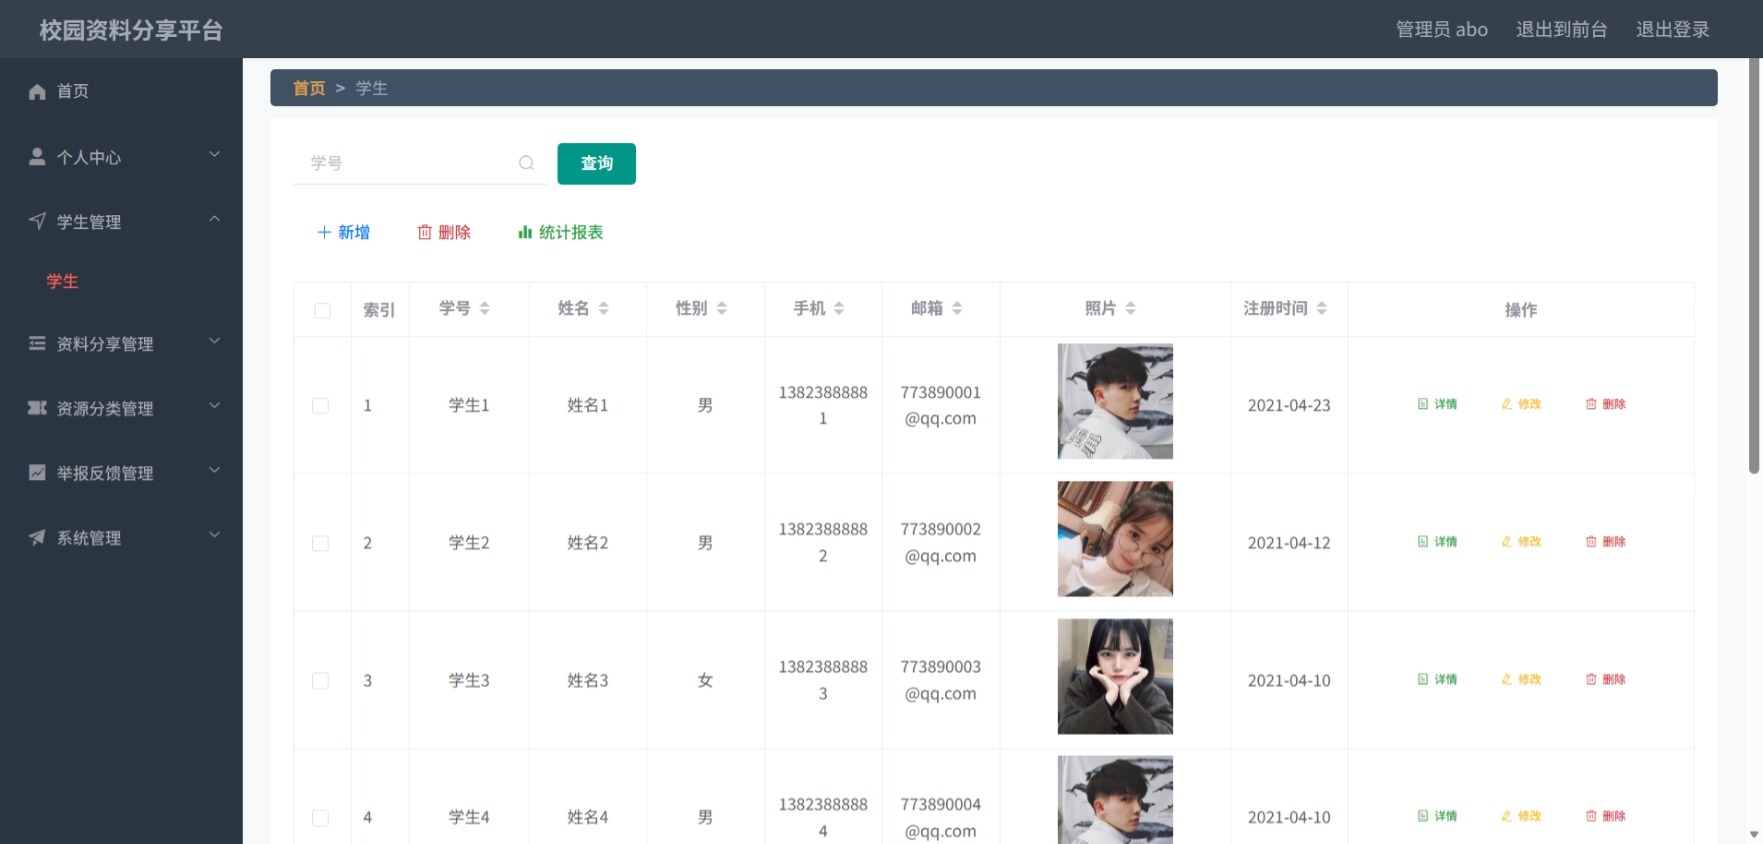Click the icon beside 资源分类管理
This screenshot has height=844, width=1763.
37,408
